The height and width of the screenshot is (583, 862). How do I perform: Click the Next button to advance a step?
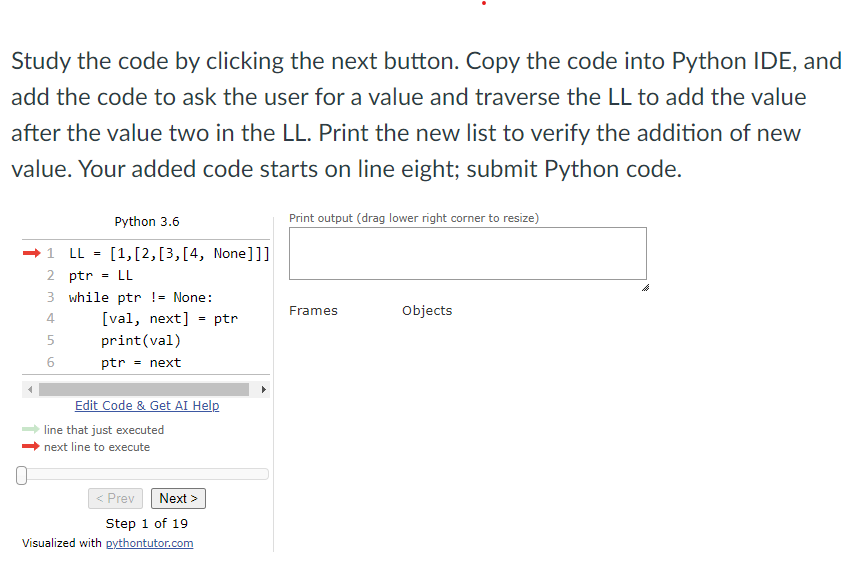point(178,498)
